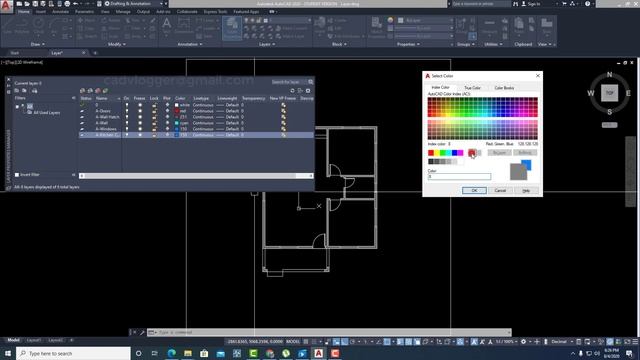
Task: Click the customization gear in status bar
Action: pyautogui.click(x=523, y=342)
